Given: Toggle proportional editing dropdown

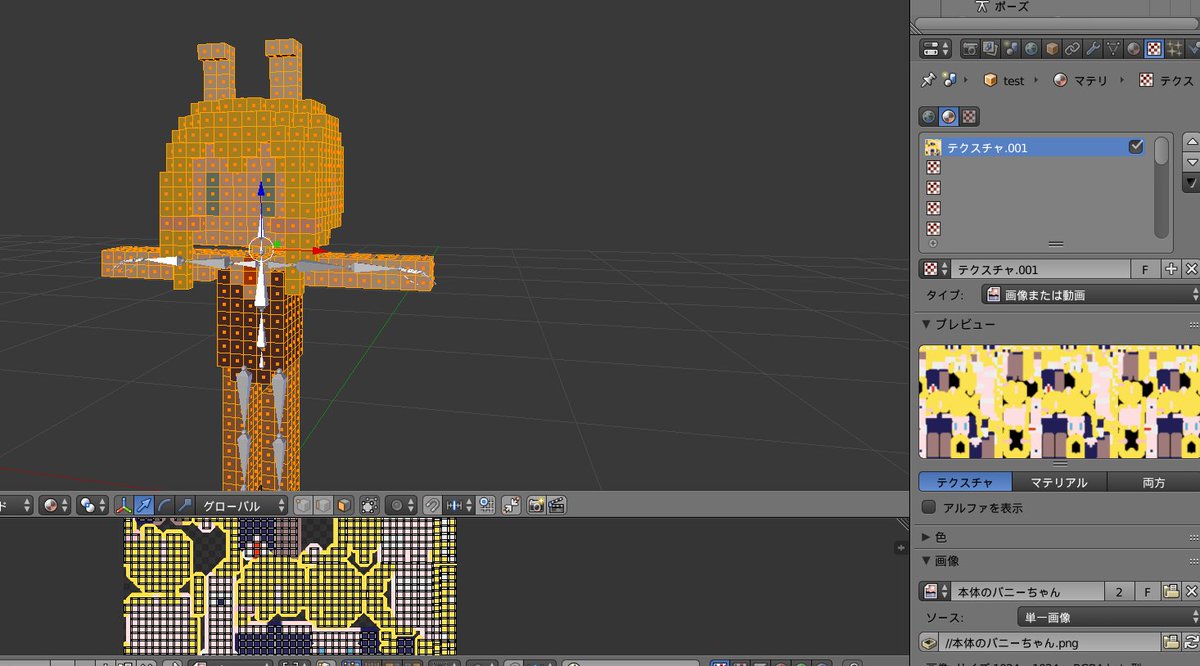Looking at the screenshot, I should (x=400, y=505).
